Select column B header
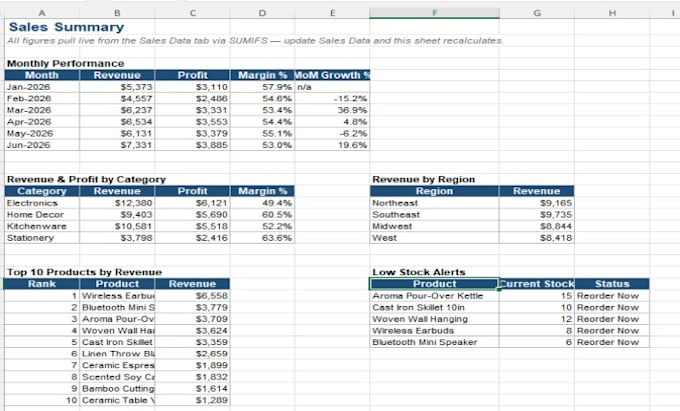Viewport: 680px width, 411px height. click(x=117, y=13)
